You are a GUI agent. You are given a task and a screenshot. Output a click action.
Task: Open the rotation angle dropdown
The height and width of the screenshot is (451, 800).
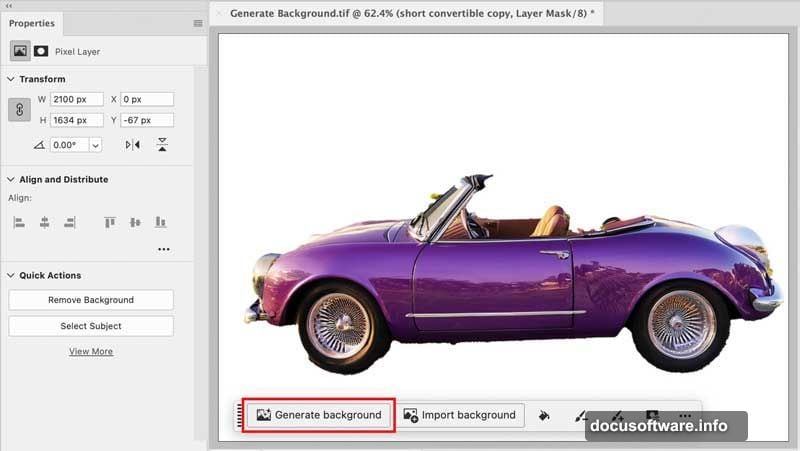click(95, 145)
